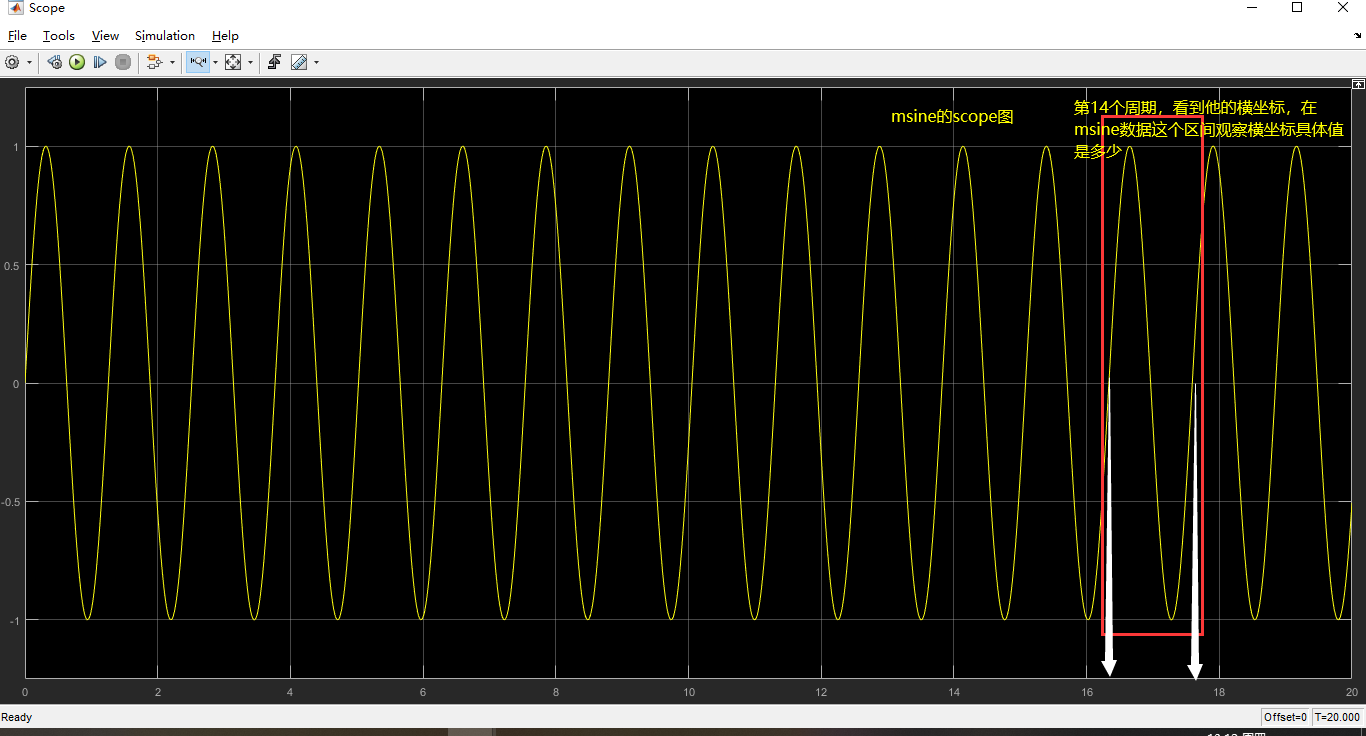The image size is (1366, 736).
Task: Expand the zoom tool dropdown arrow
Action: (215, 63)
